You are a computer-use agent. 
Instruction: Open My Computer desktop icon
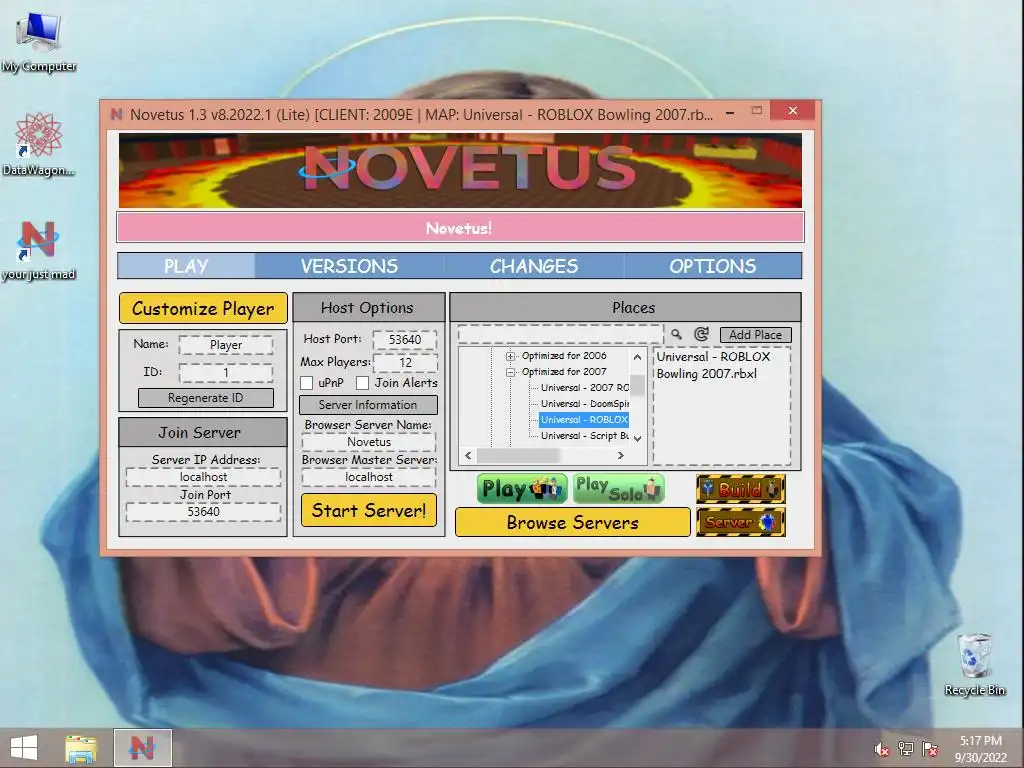(x=39, y=42)
